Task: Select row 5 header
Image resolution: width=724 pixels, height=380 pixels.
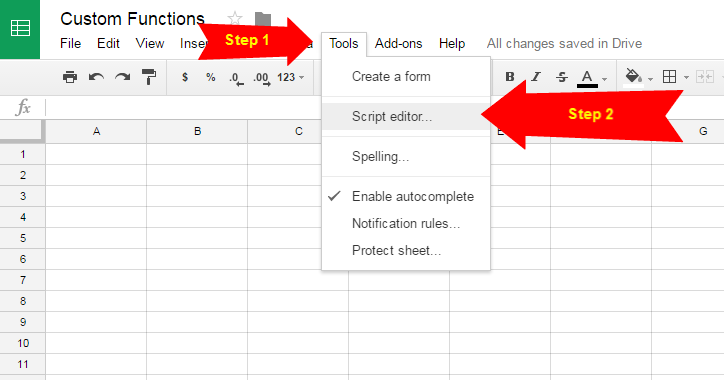Action: (23, 238)
